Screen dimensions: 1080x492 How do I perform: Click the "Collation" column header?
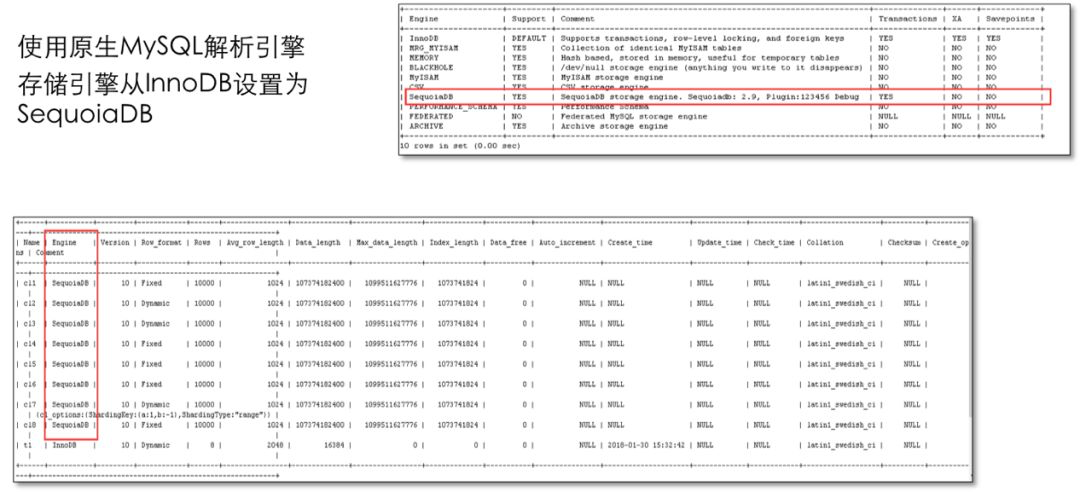tap(825, 243)
